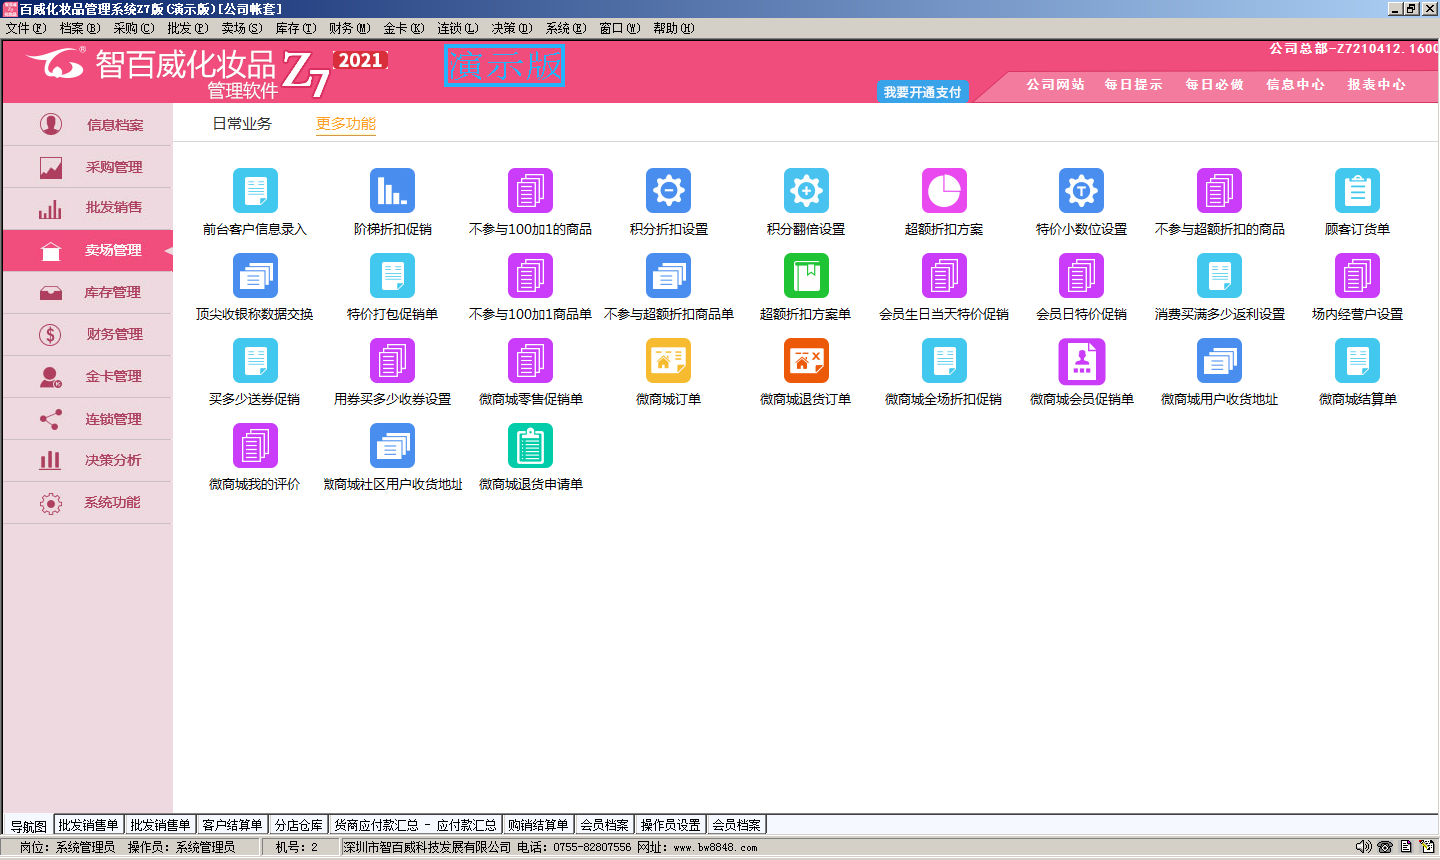Open 不参与超额折扣商品单 icon
The width and height of the screenshot is (1440, 860).
coord(668,276)
